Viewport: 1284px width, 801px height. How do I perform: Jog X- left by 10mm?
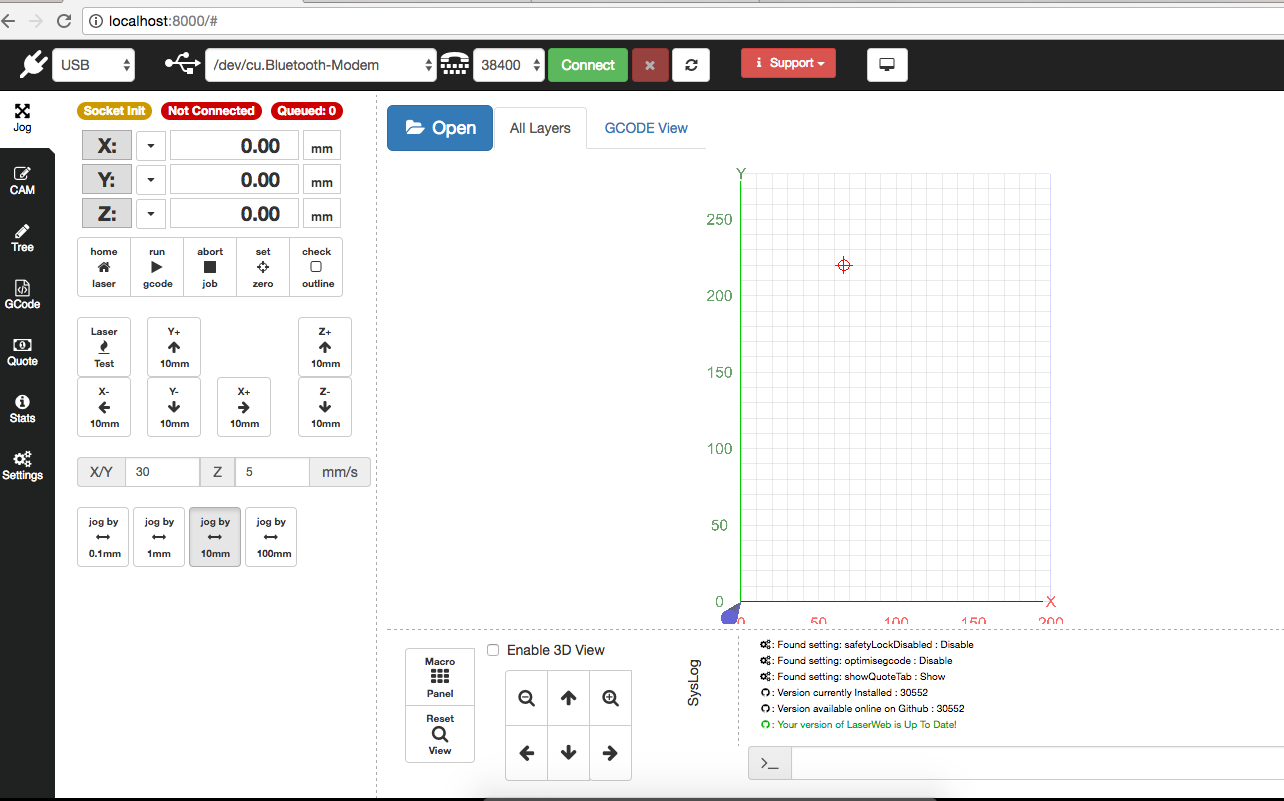[x=104, y=407]
